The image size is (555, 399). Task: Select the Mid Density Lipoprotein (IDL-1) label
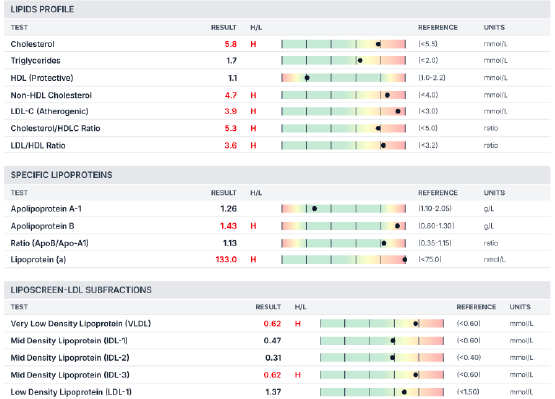coord(69,341)
